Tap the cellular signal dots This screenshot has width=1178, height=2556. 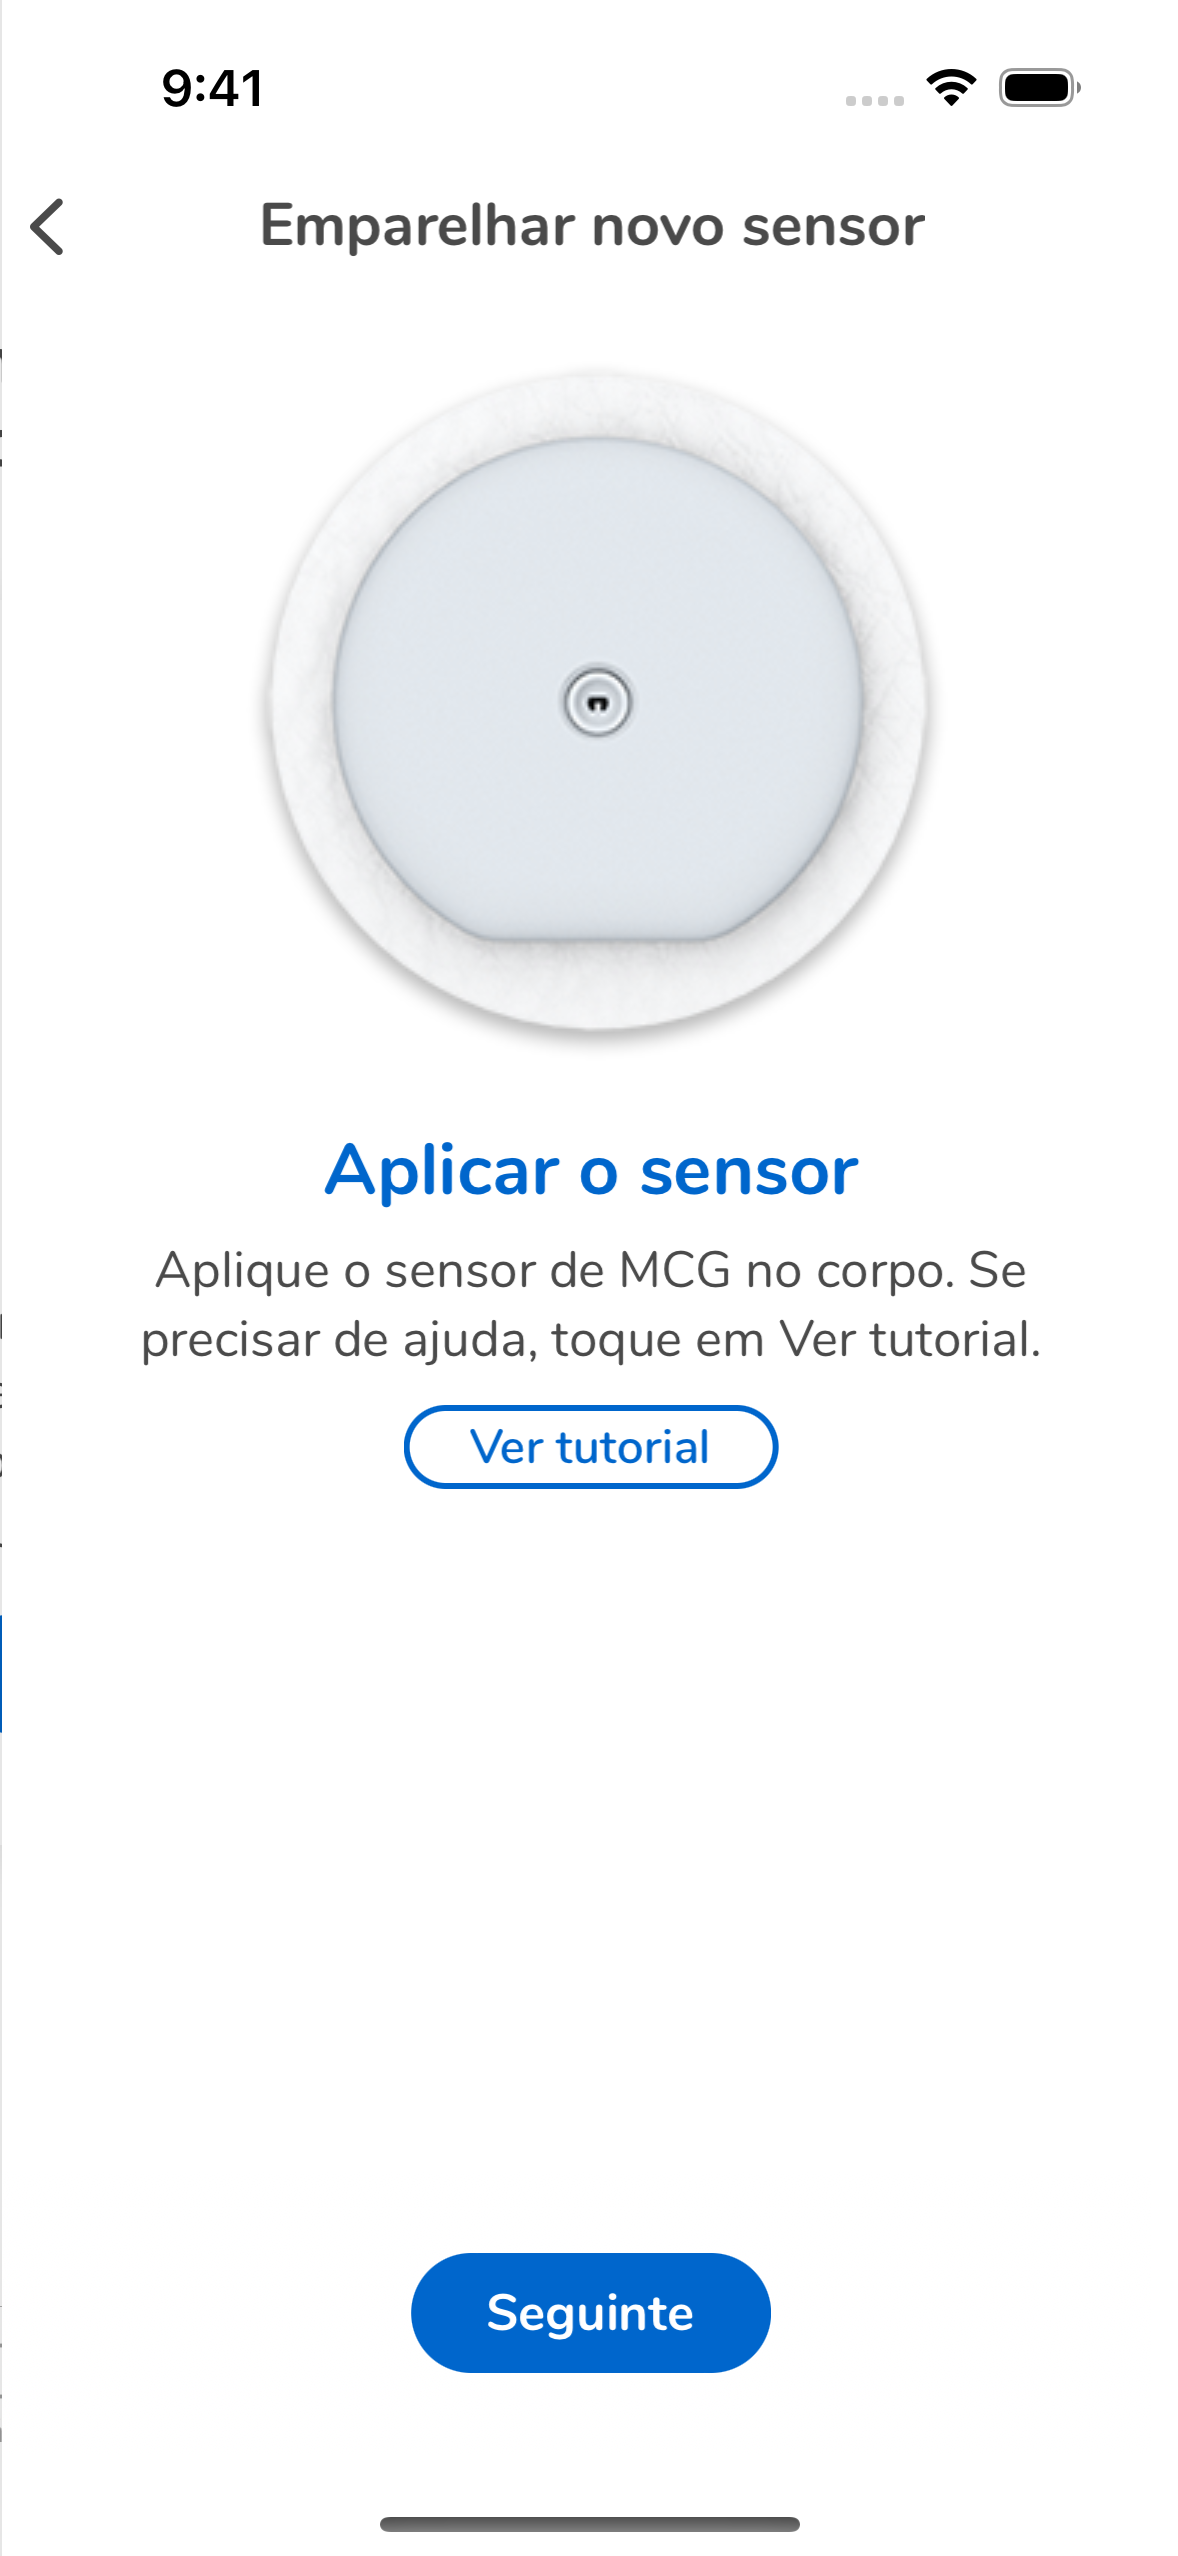click(x=874, y=100)
